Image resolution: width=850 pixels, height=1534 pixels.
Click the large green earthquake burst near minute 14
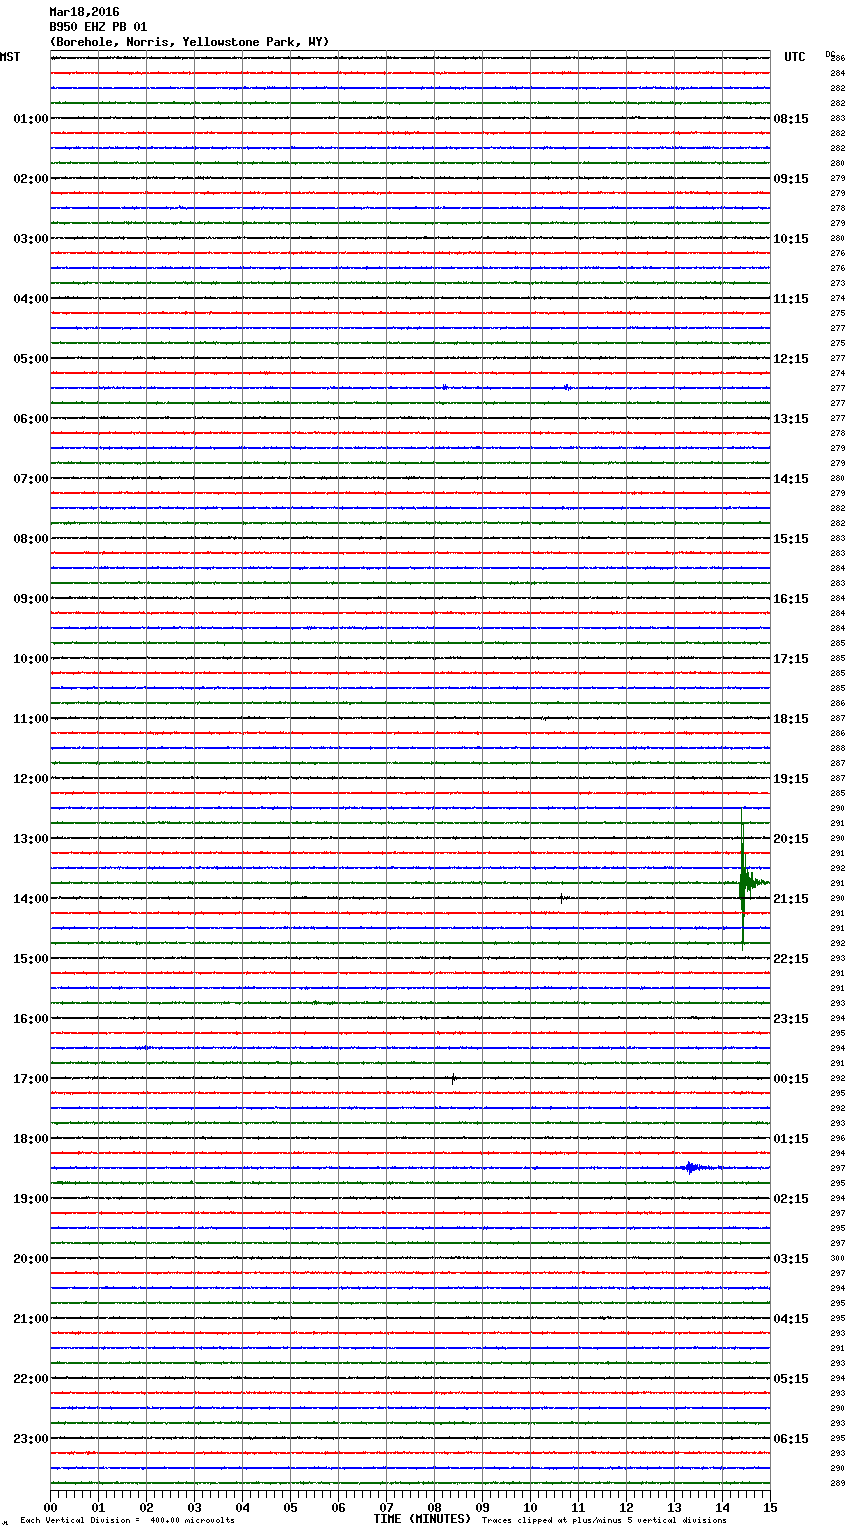coord(744,882)
